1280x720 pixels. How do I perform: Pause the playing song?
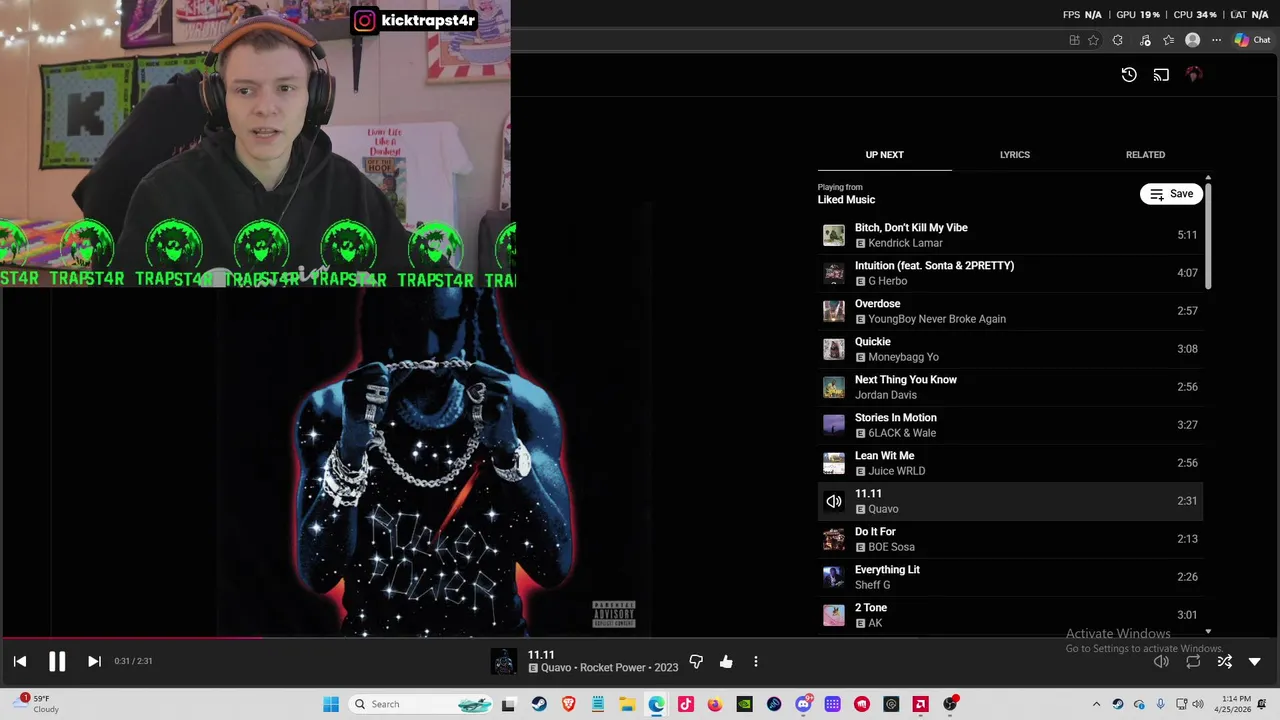tap(57, 661)
